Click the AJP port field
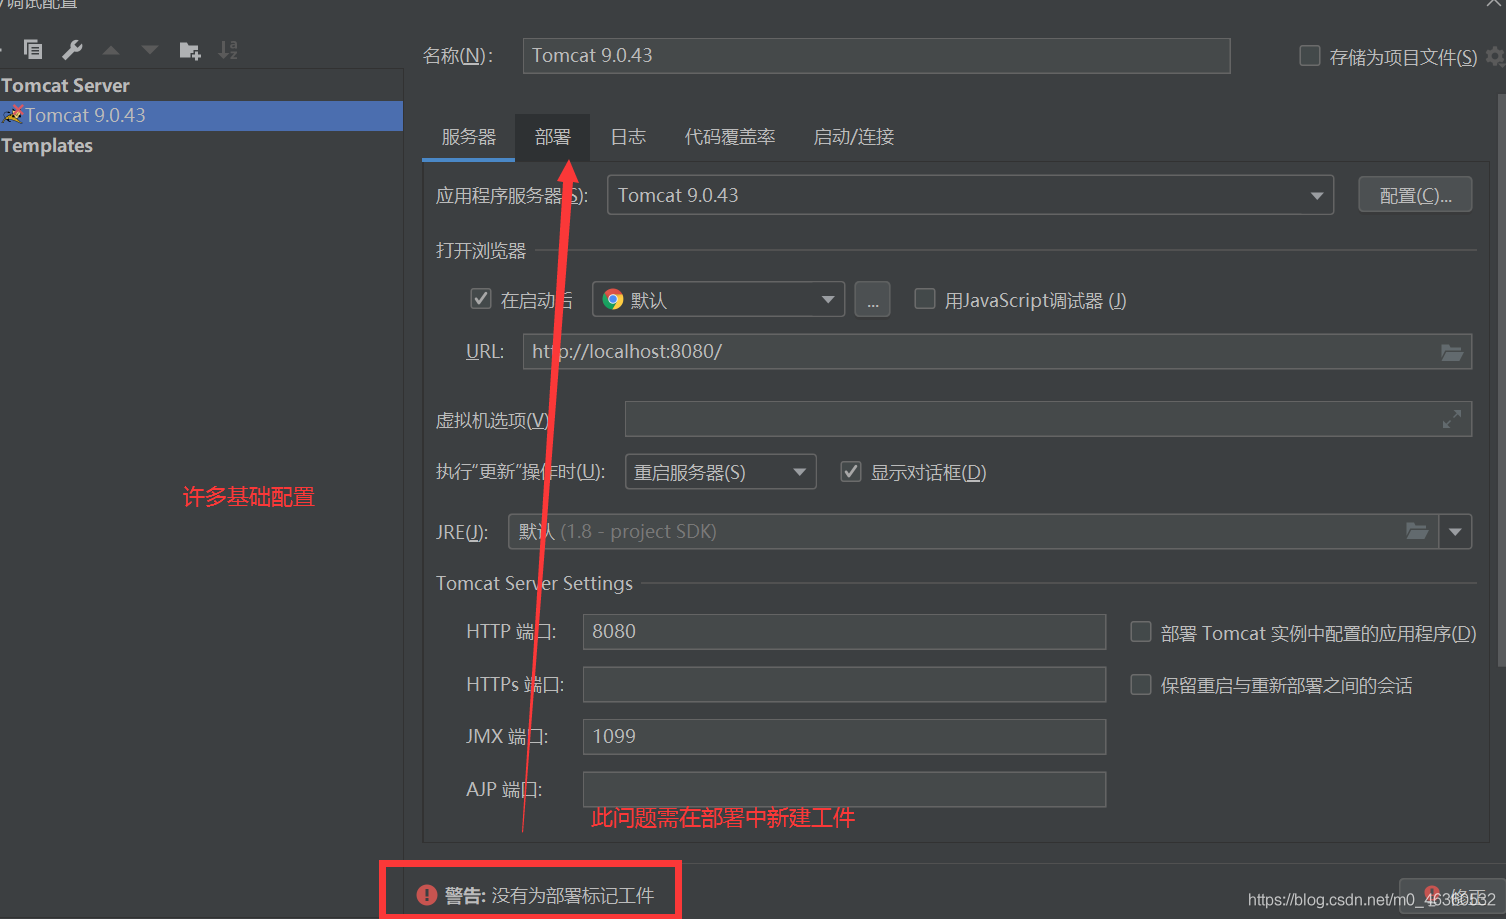 tap(844, 789)
